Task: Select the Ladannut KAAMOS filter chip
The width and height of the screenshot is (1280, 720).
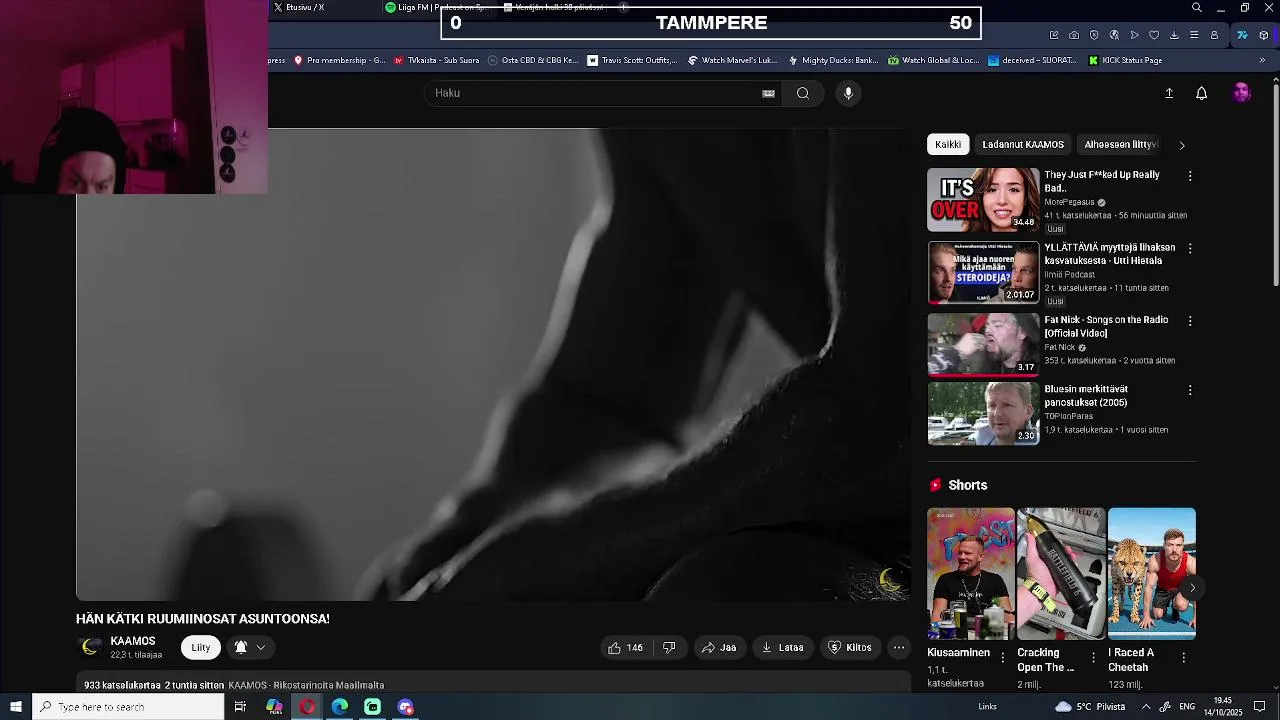Action: 1023,145
